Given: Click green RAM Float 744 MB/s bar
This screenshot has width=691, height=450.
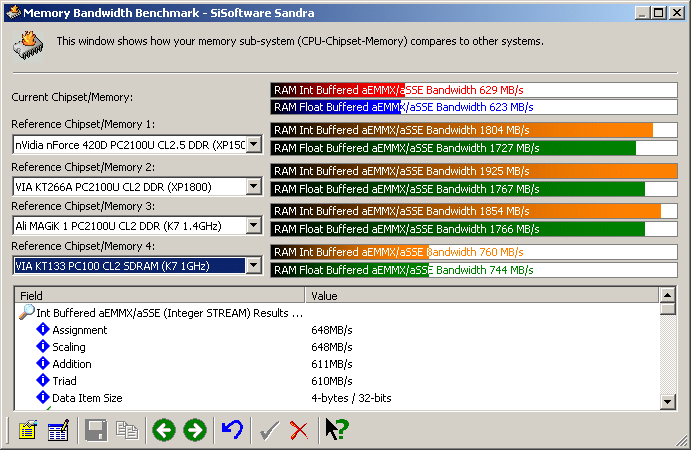Looking at the screenshot, I should click(x=474, y=270).
